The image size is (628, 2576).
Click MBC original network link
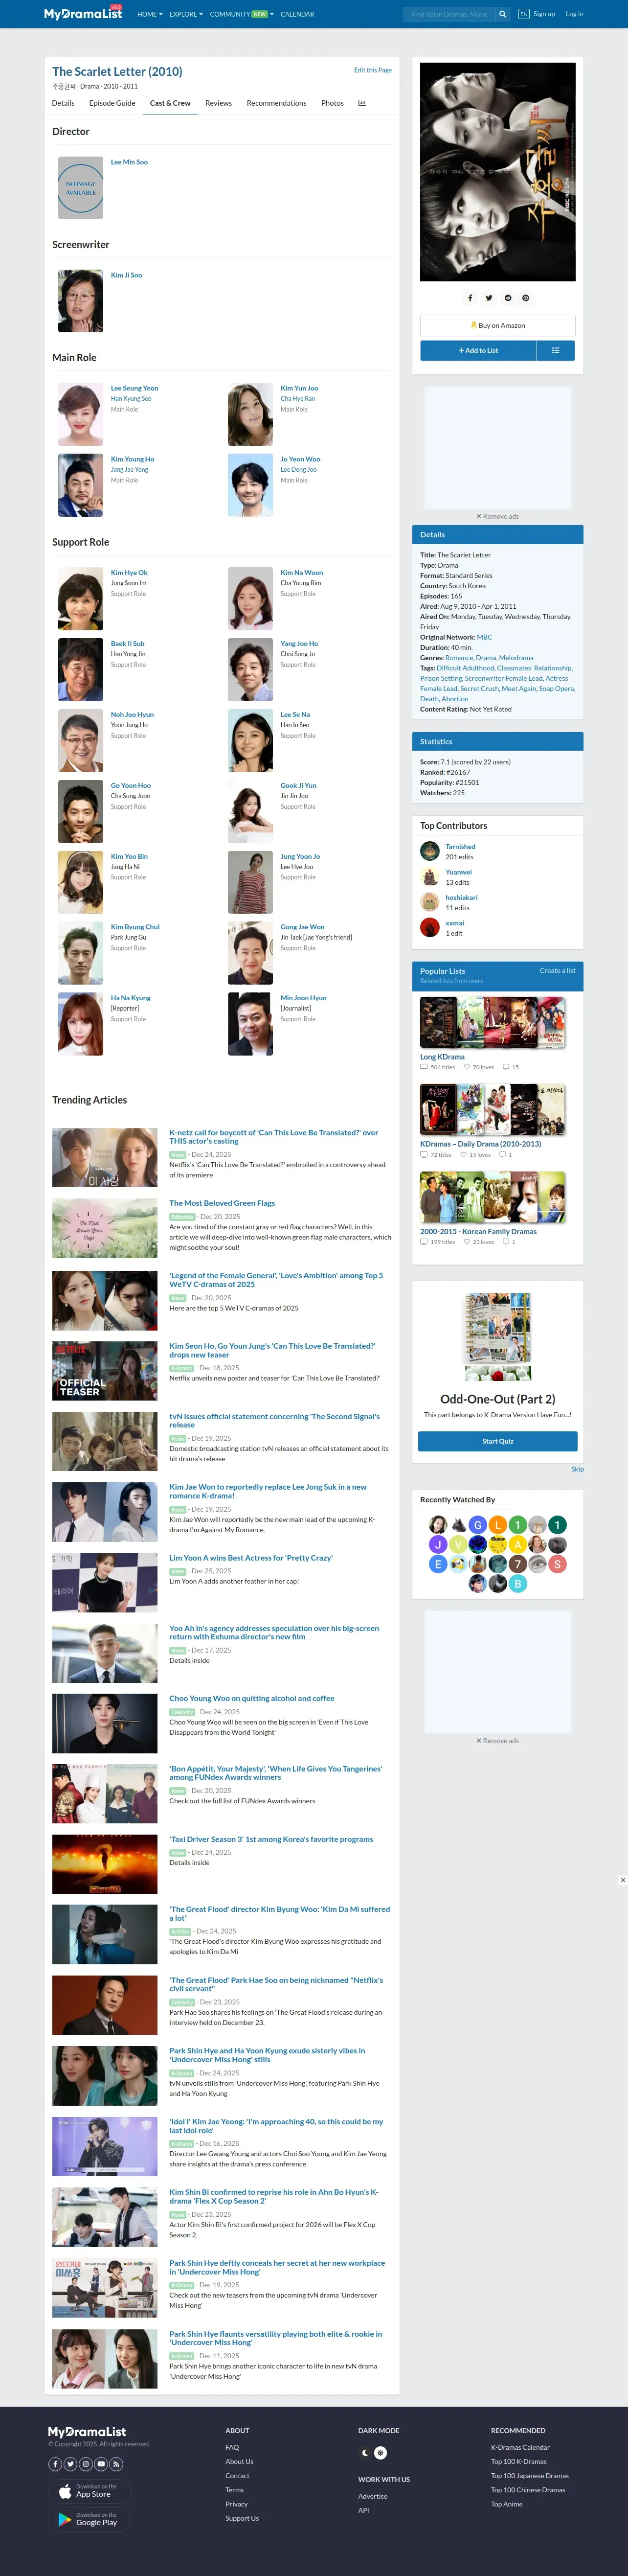[x=484, y=637]
